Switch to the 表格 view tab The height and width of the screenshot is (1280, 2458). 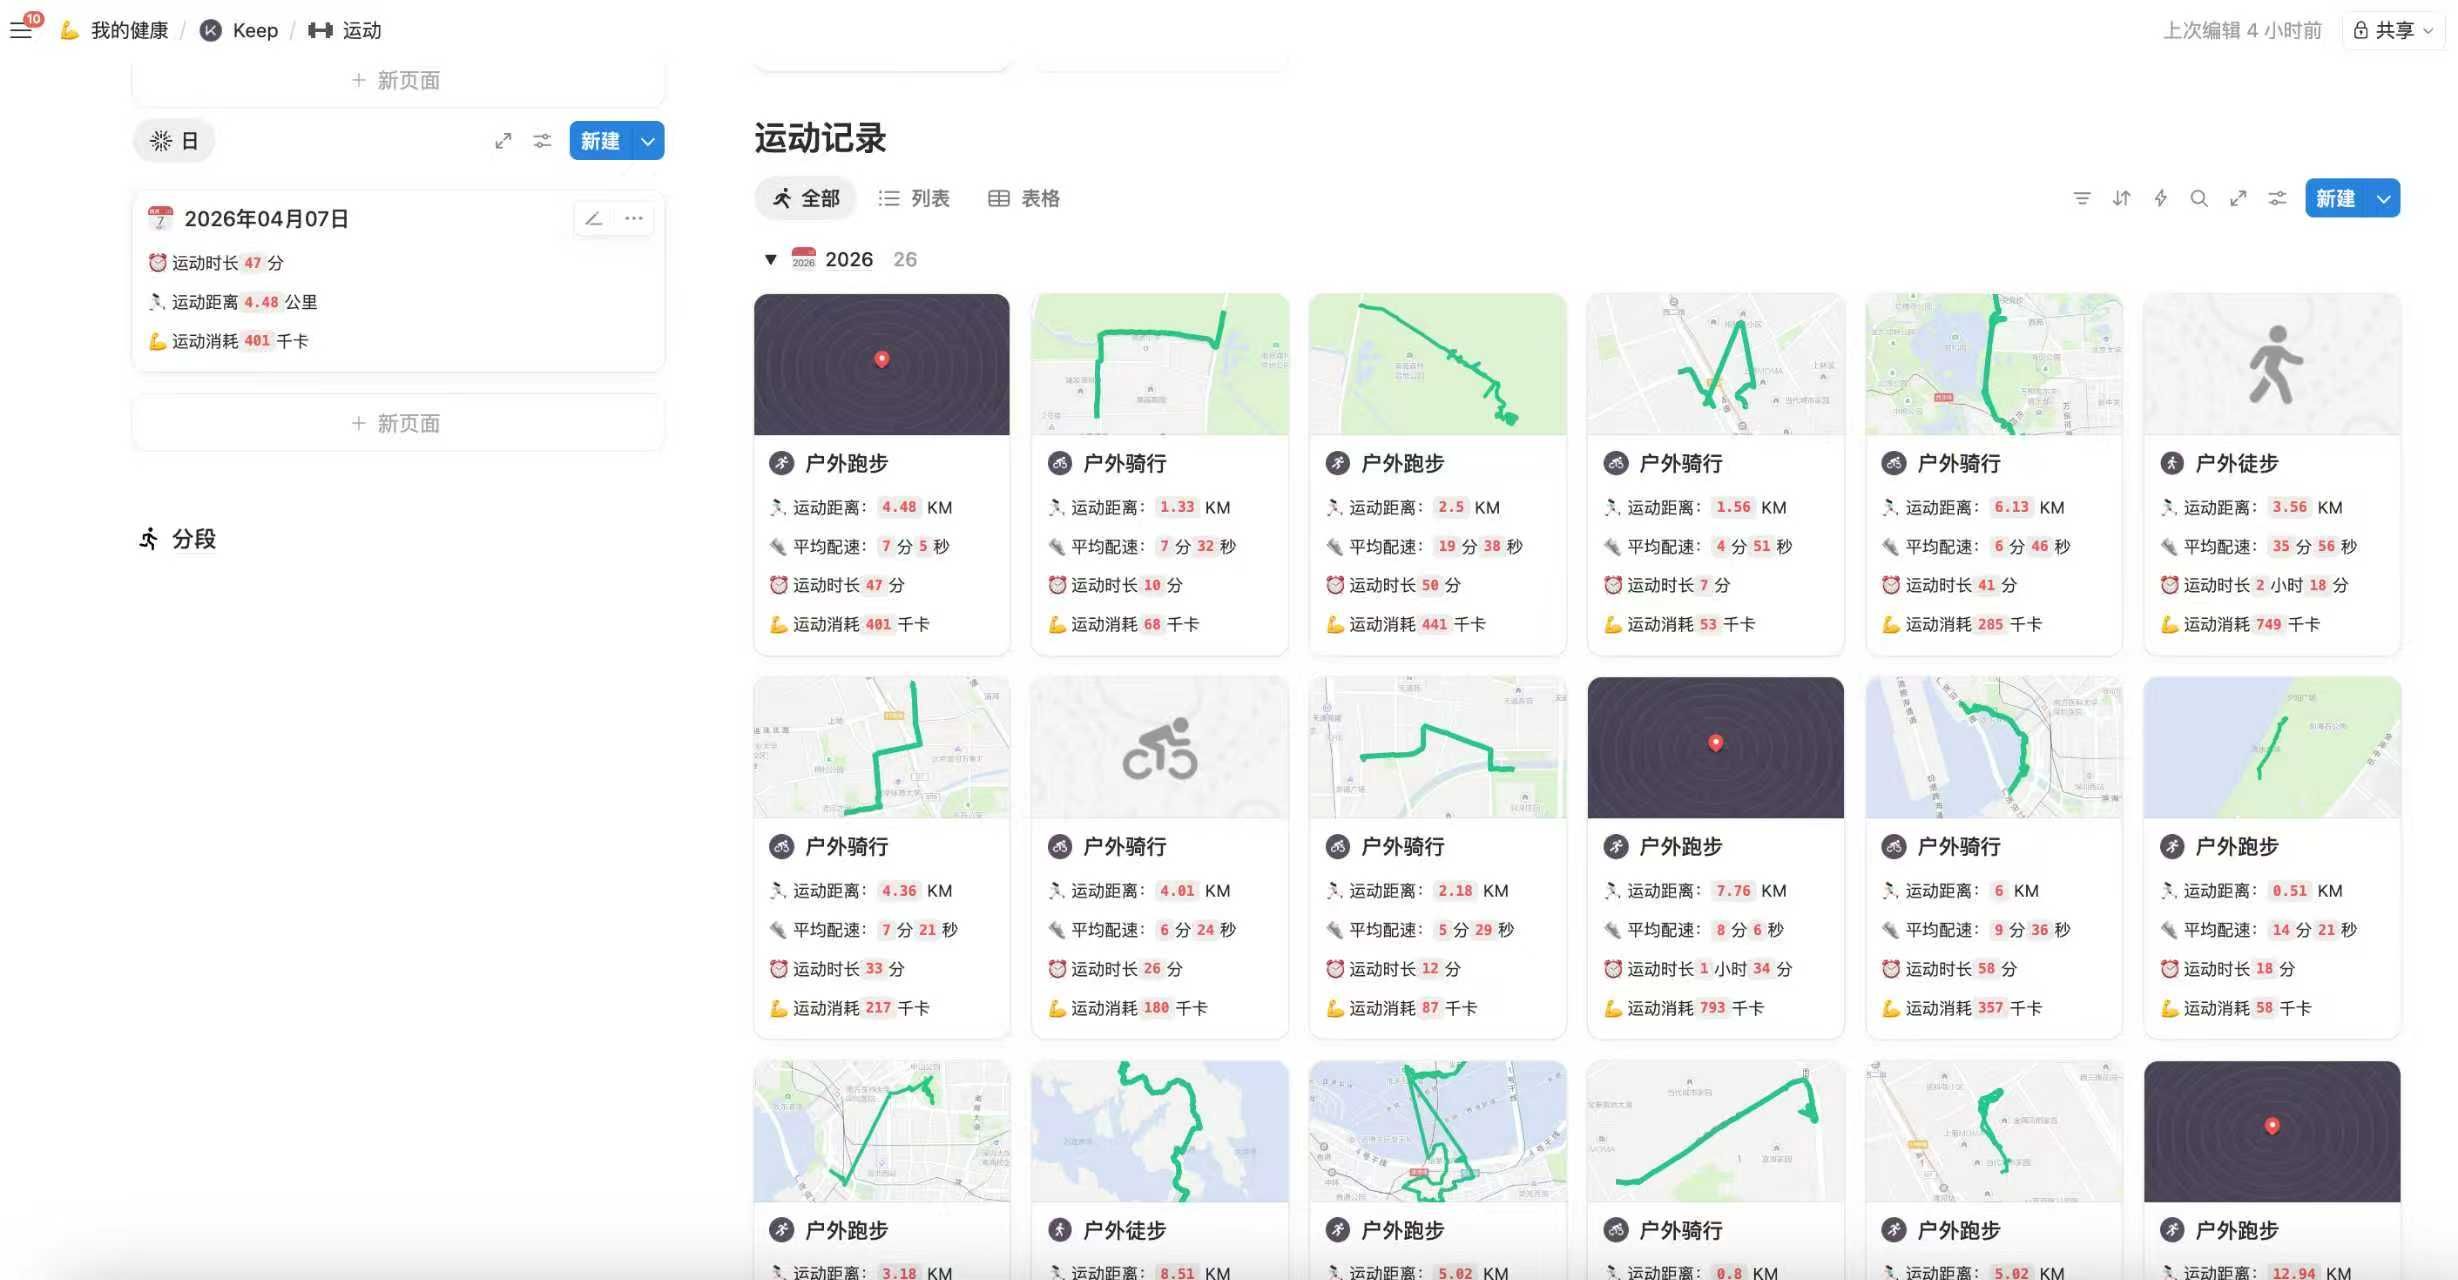1024,198
